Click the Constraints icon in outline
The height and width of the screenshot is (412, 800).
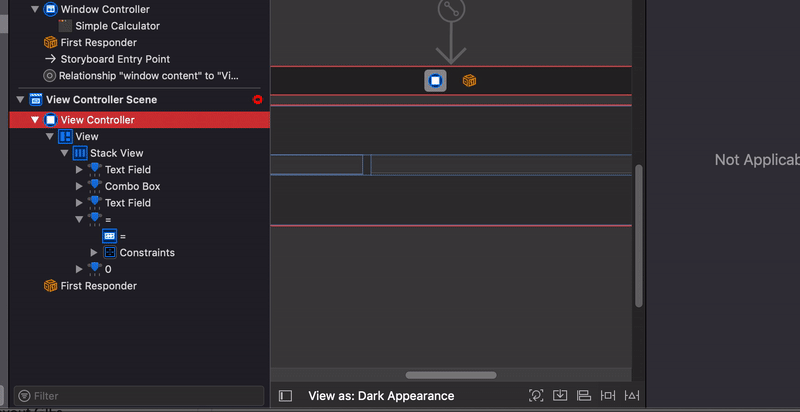point(109,252)
